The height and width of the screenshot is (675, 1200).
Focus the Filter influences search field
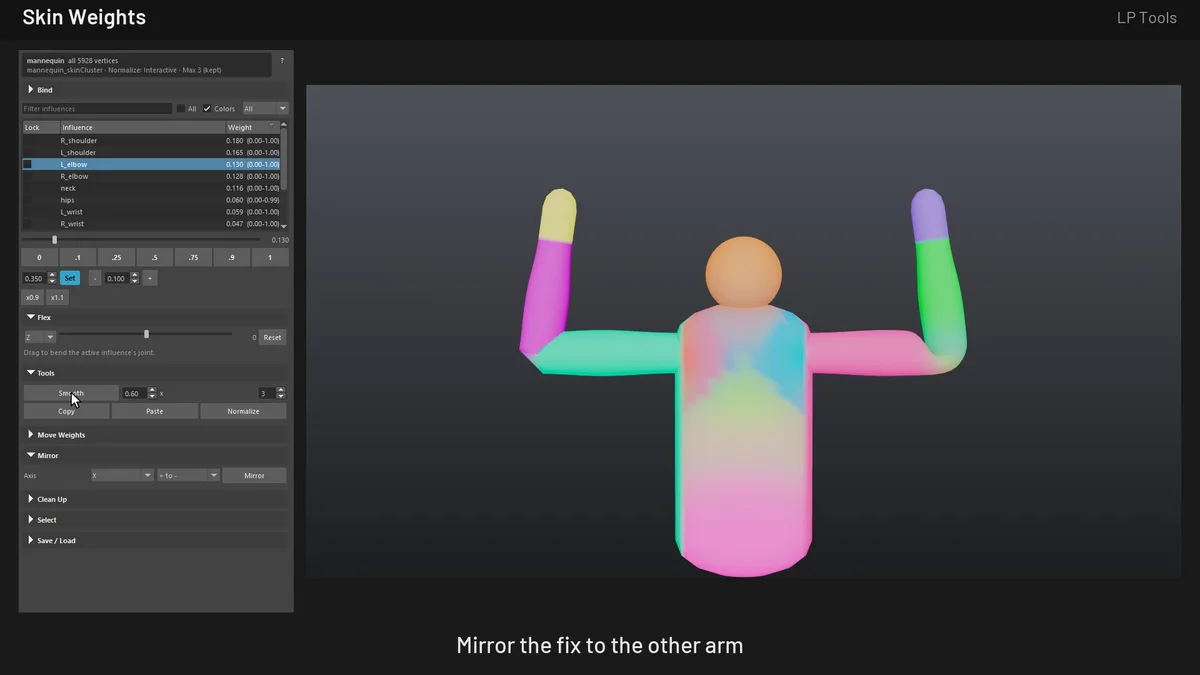(97, 108)
